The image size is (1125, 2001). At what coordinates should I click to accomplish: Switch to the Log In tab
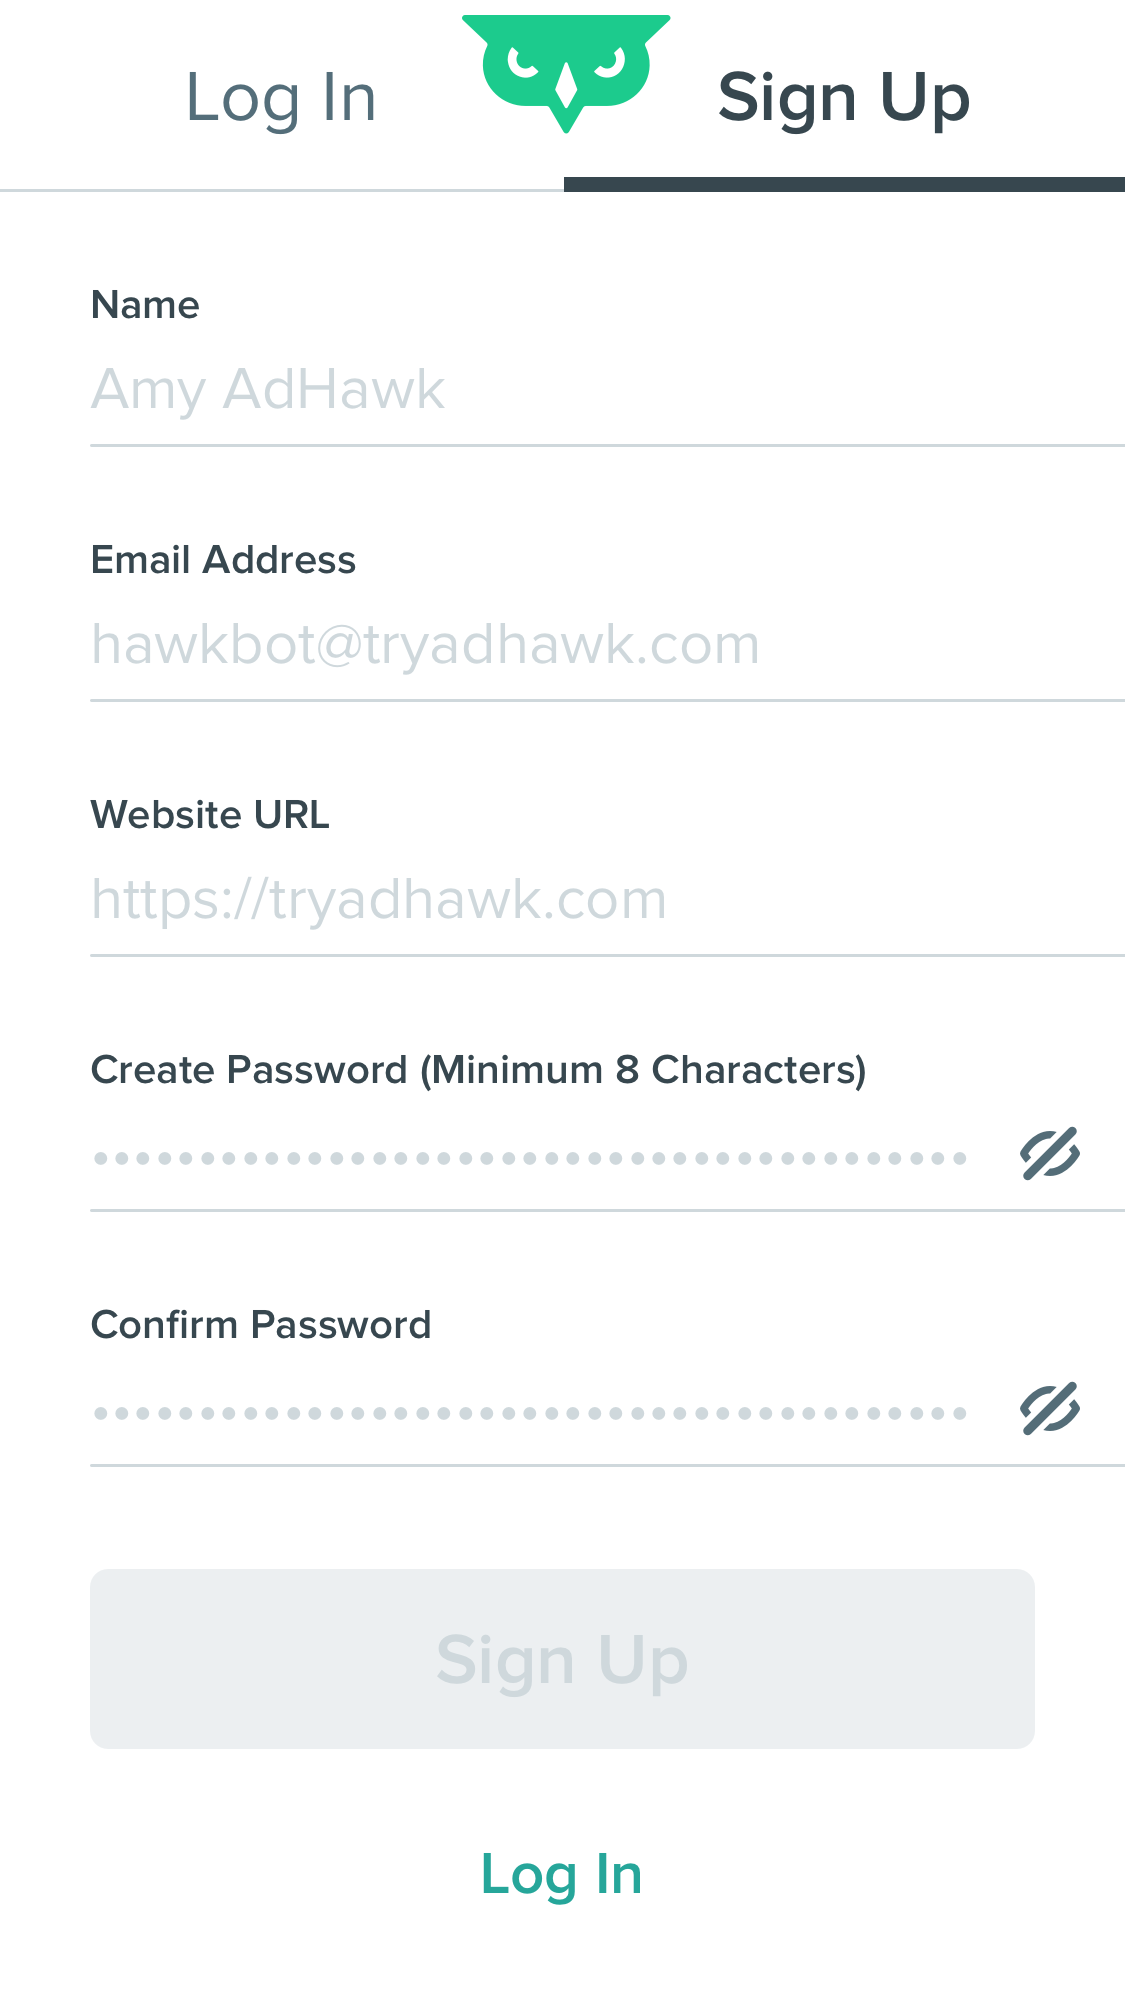(281, 98)
